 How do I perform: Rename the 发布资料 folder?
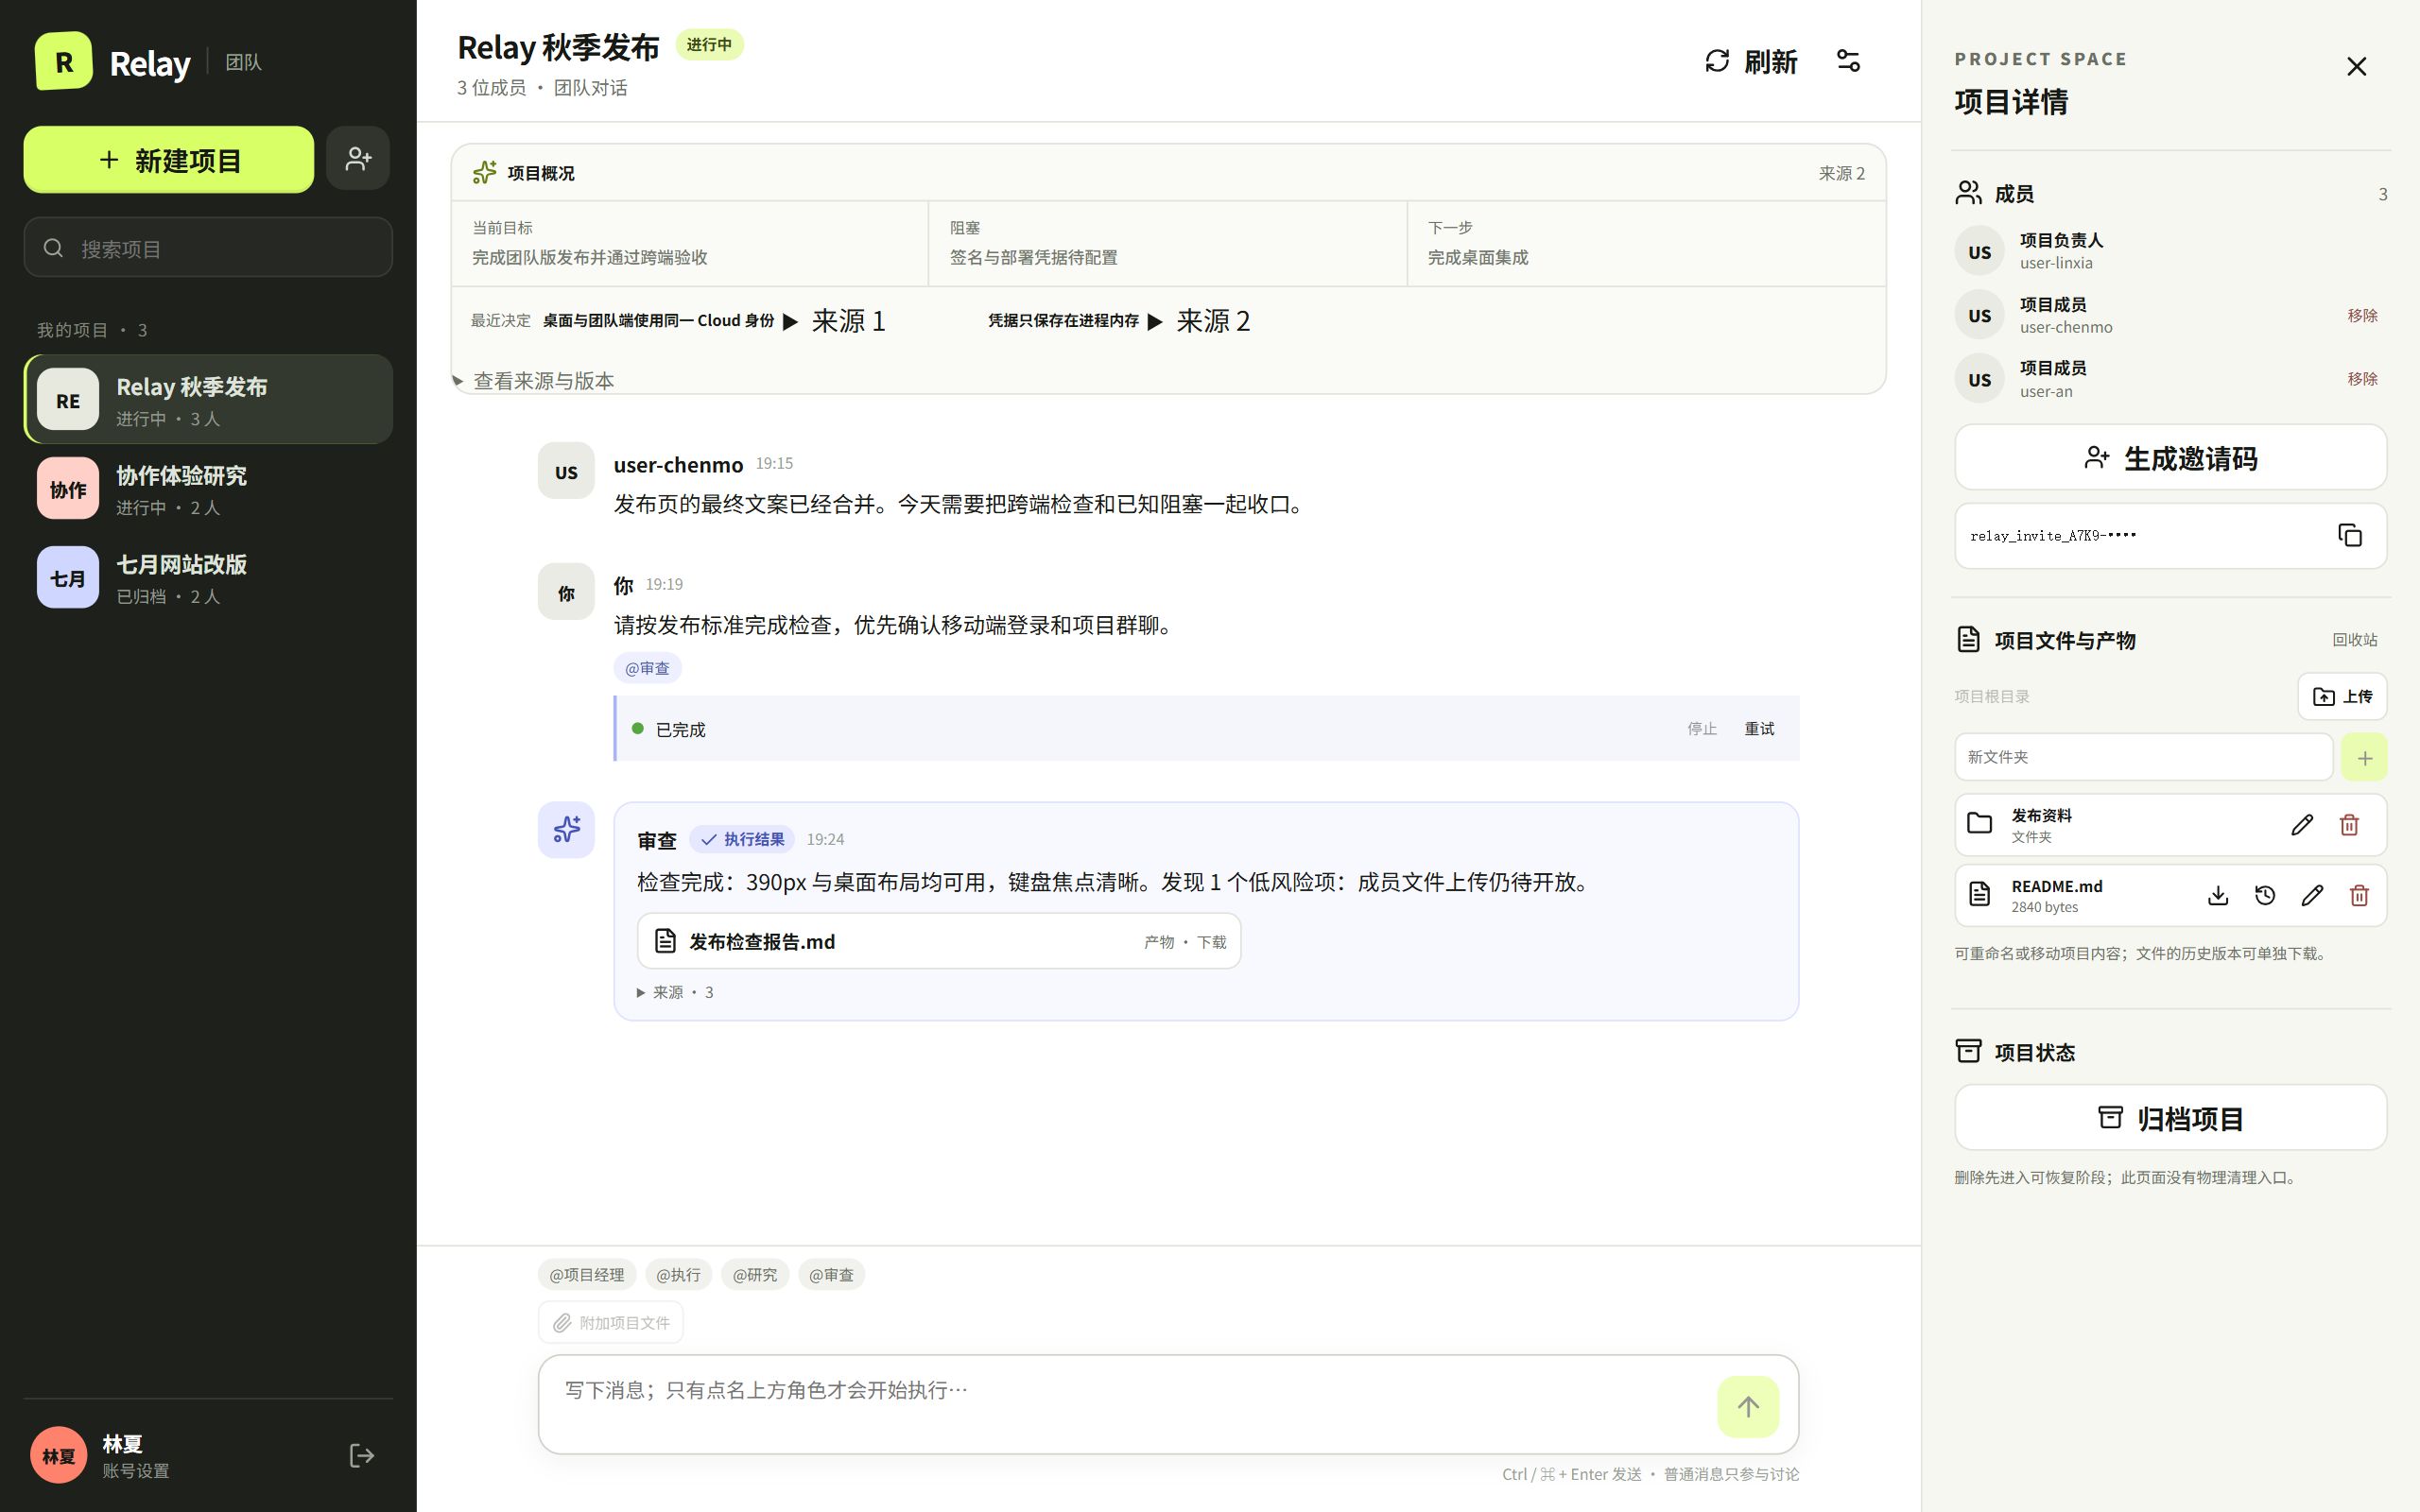2301,824
